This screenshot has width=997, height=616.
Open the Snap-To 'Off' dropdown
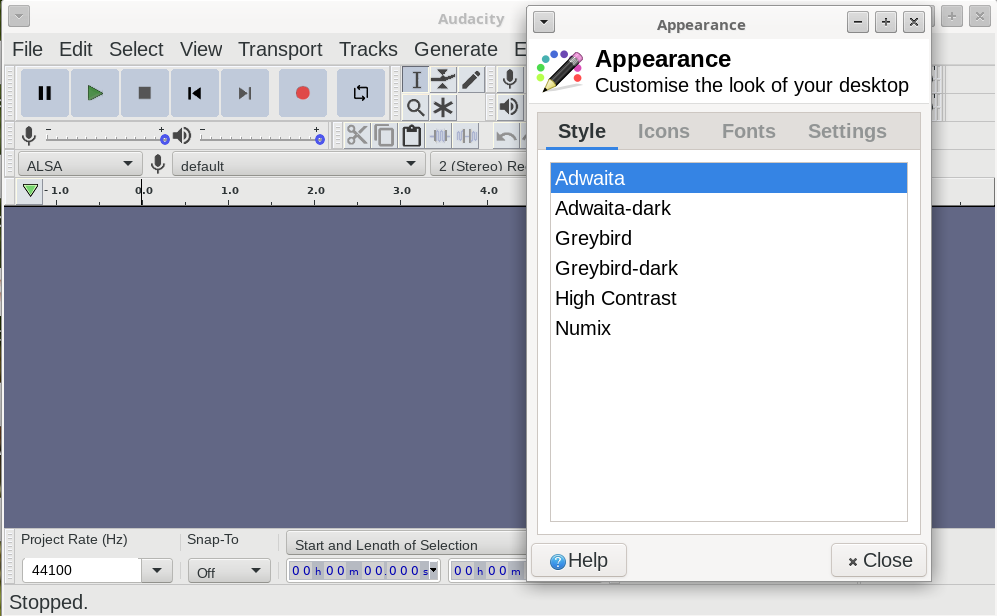(x=229, y=572)
